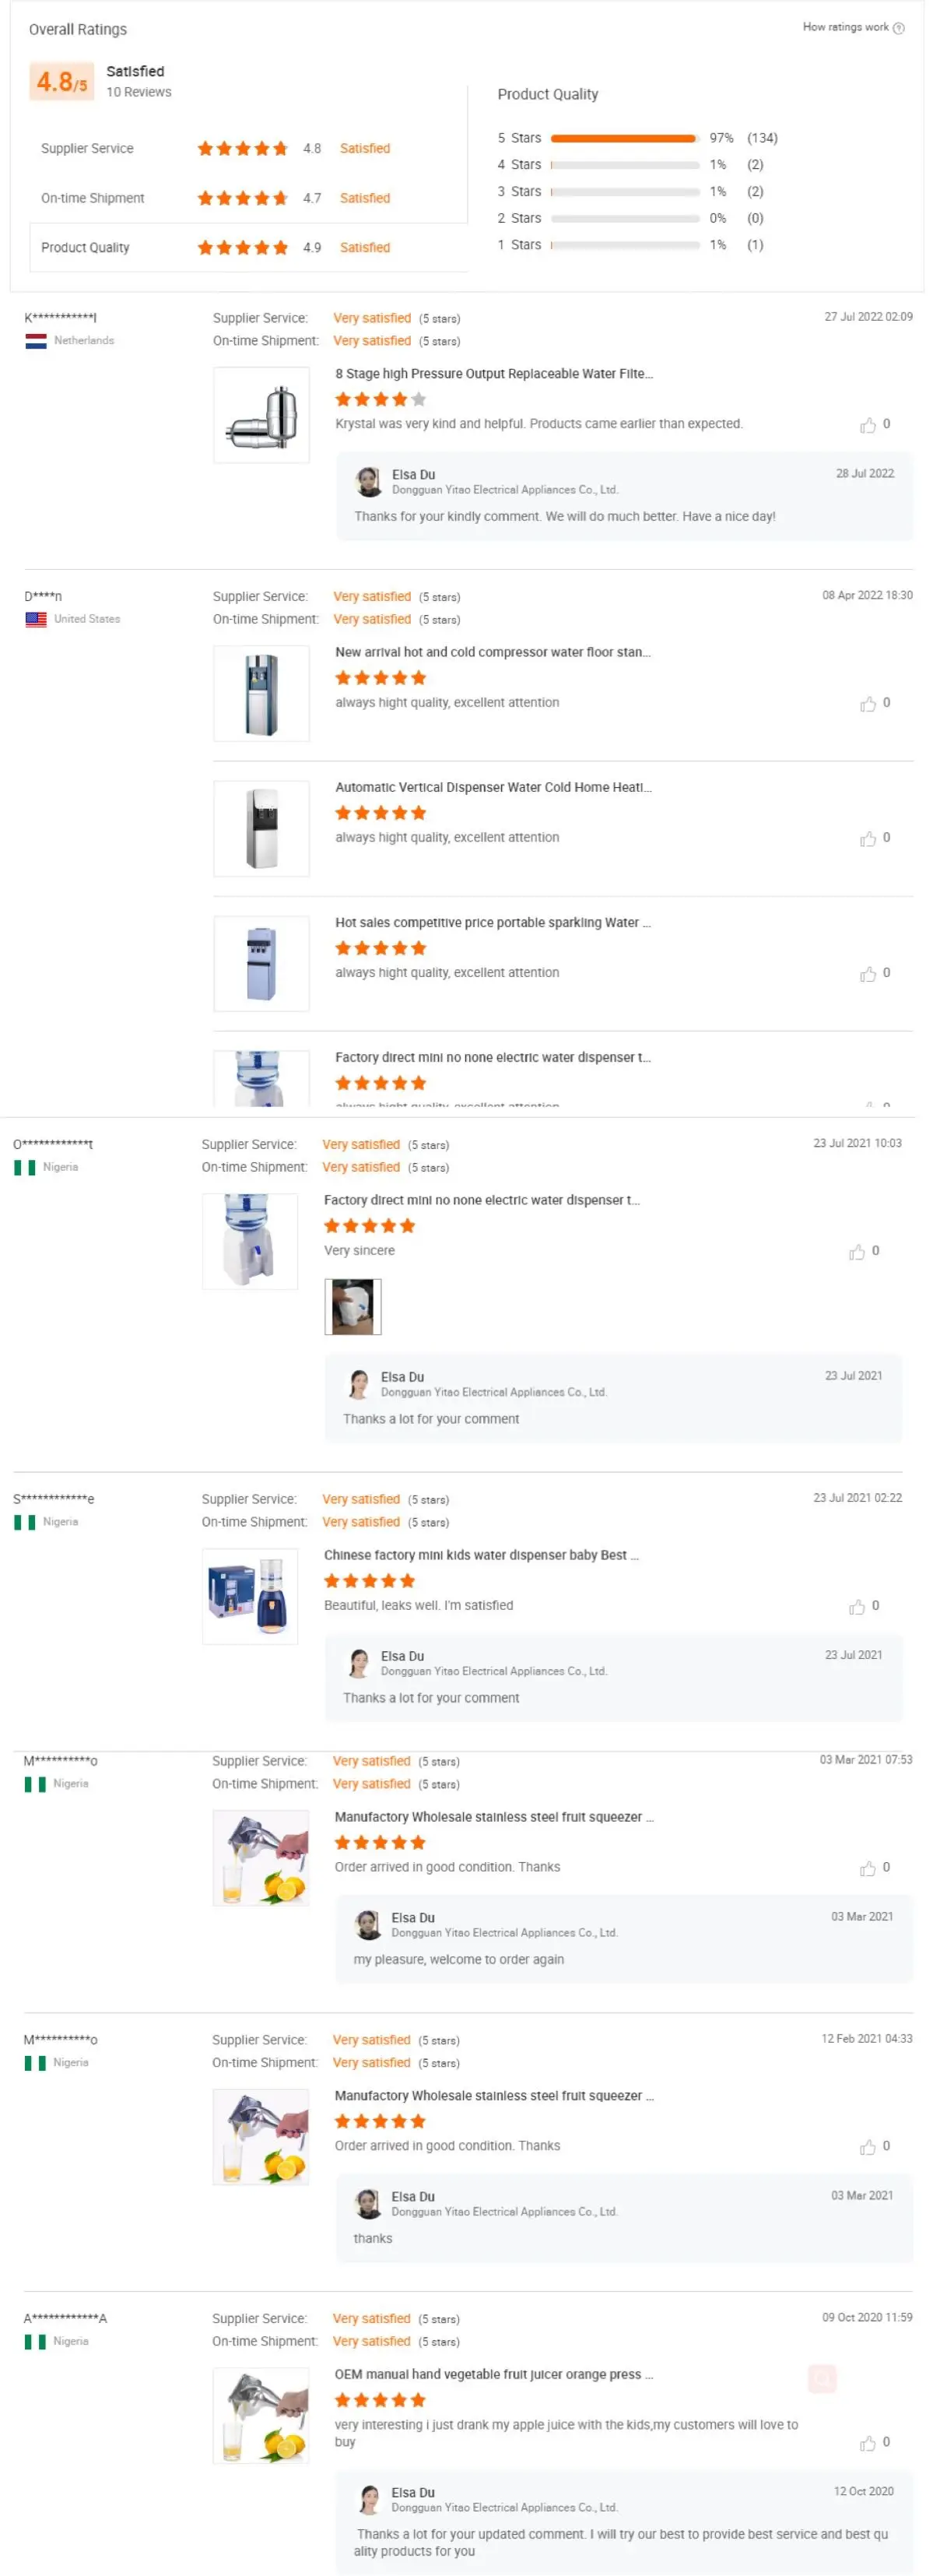Click the 5 Stars rating bar
940x2576 pixels.
pos(623,138)
